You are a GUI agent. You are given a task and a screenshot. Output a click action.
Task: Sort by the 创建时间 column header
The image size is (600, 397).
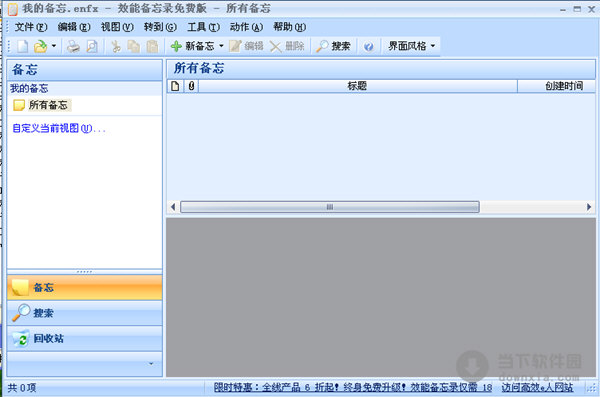click(557, 86)
